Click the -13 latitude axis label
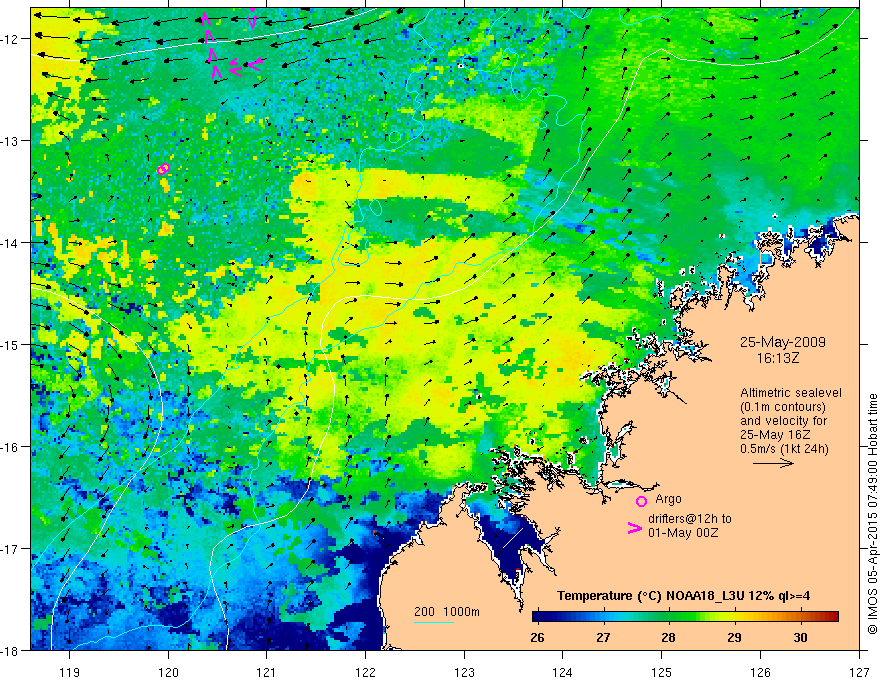 (10, 141)
